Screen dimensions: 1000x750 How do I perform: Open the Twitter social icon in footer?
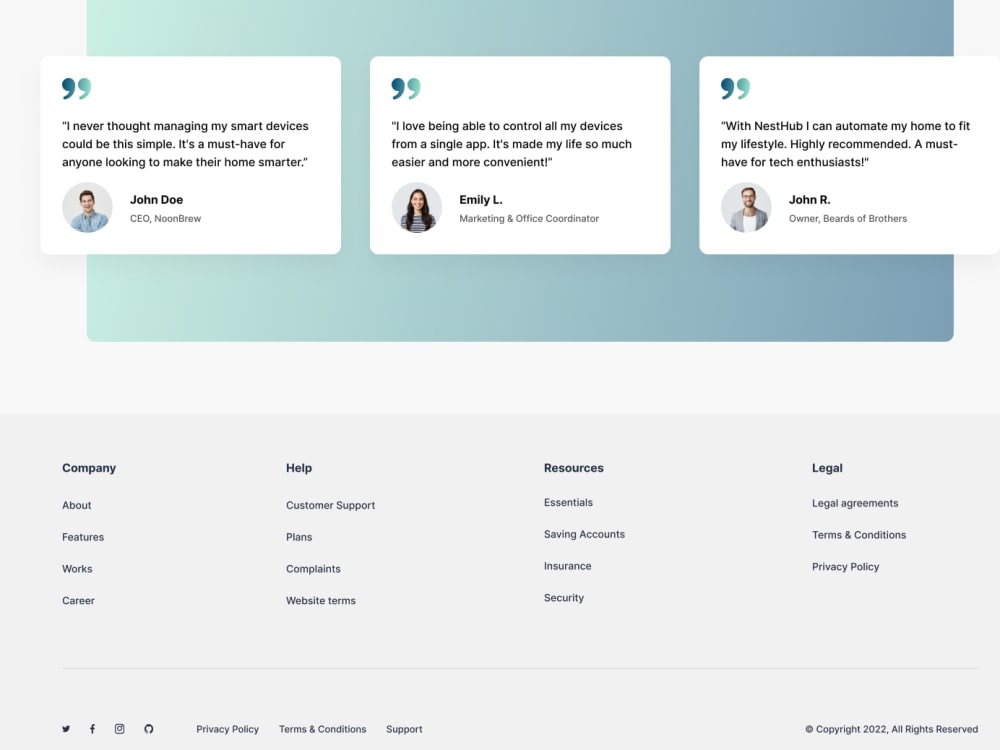pyautogui.click(x=66, y=729)
